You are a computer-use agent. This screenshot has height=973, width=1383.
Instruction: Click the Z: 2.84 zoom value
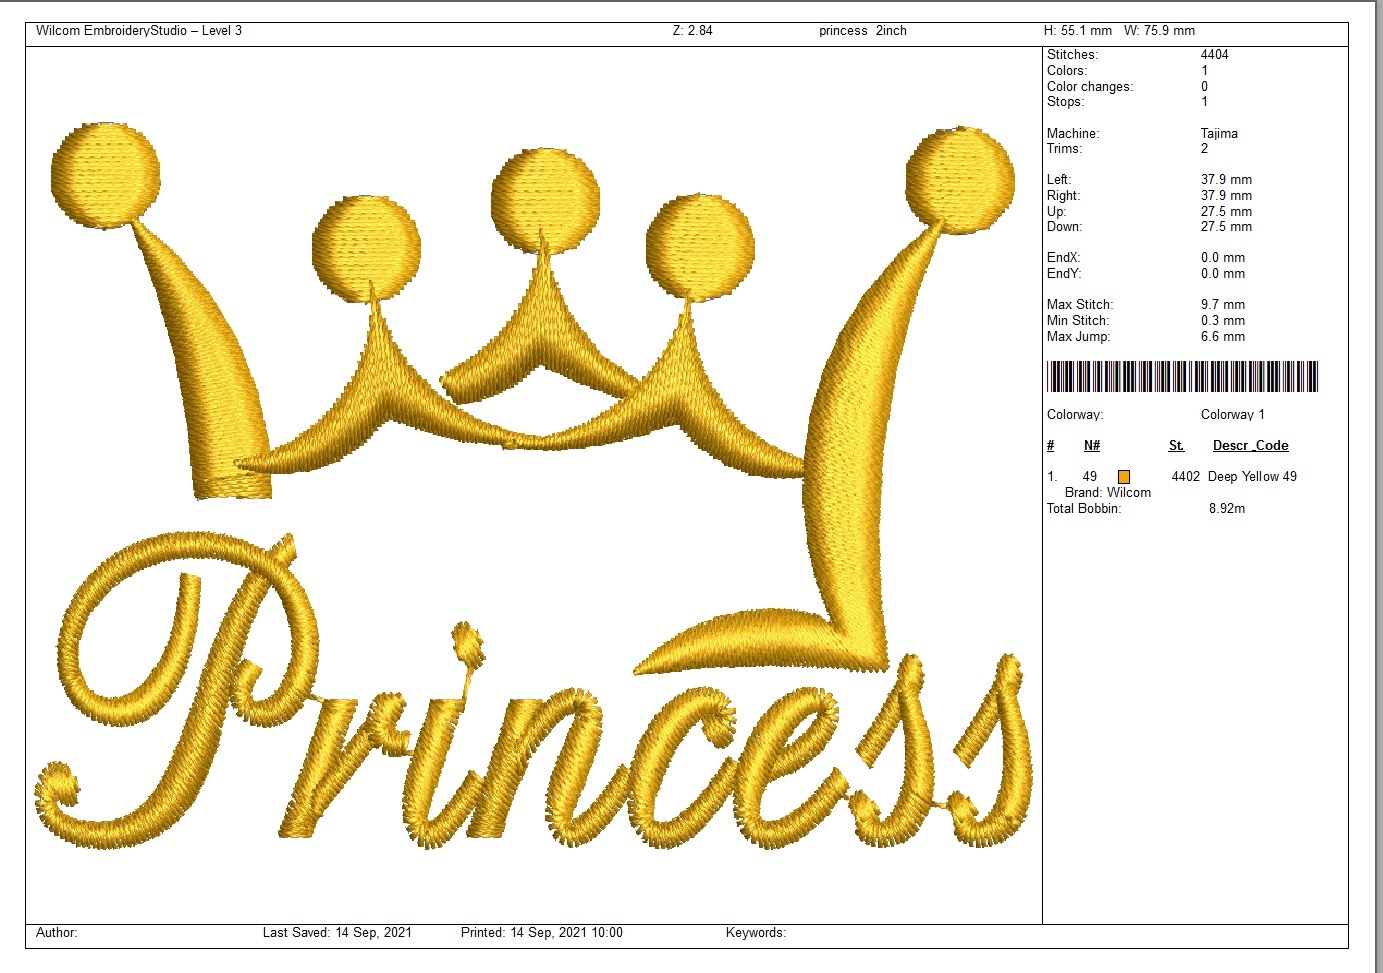[693, 31]
